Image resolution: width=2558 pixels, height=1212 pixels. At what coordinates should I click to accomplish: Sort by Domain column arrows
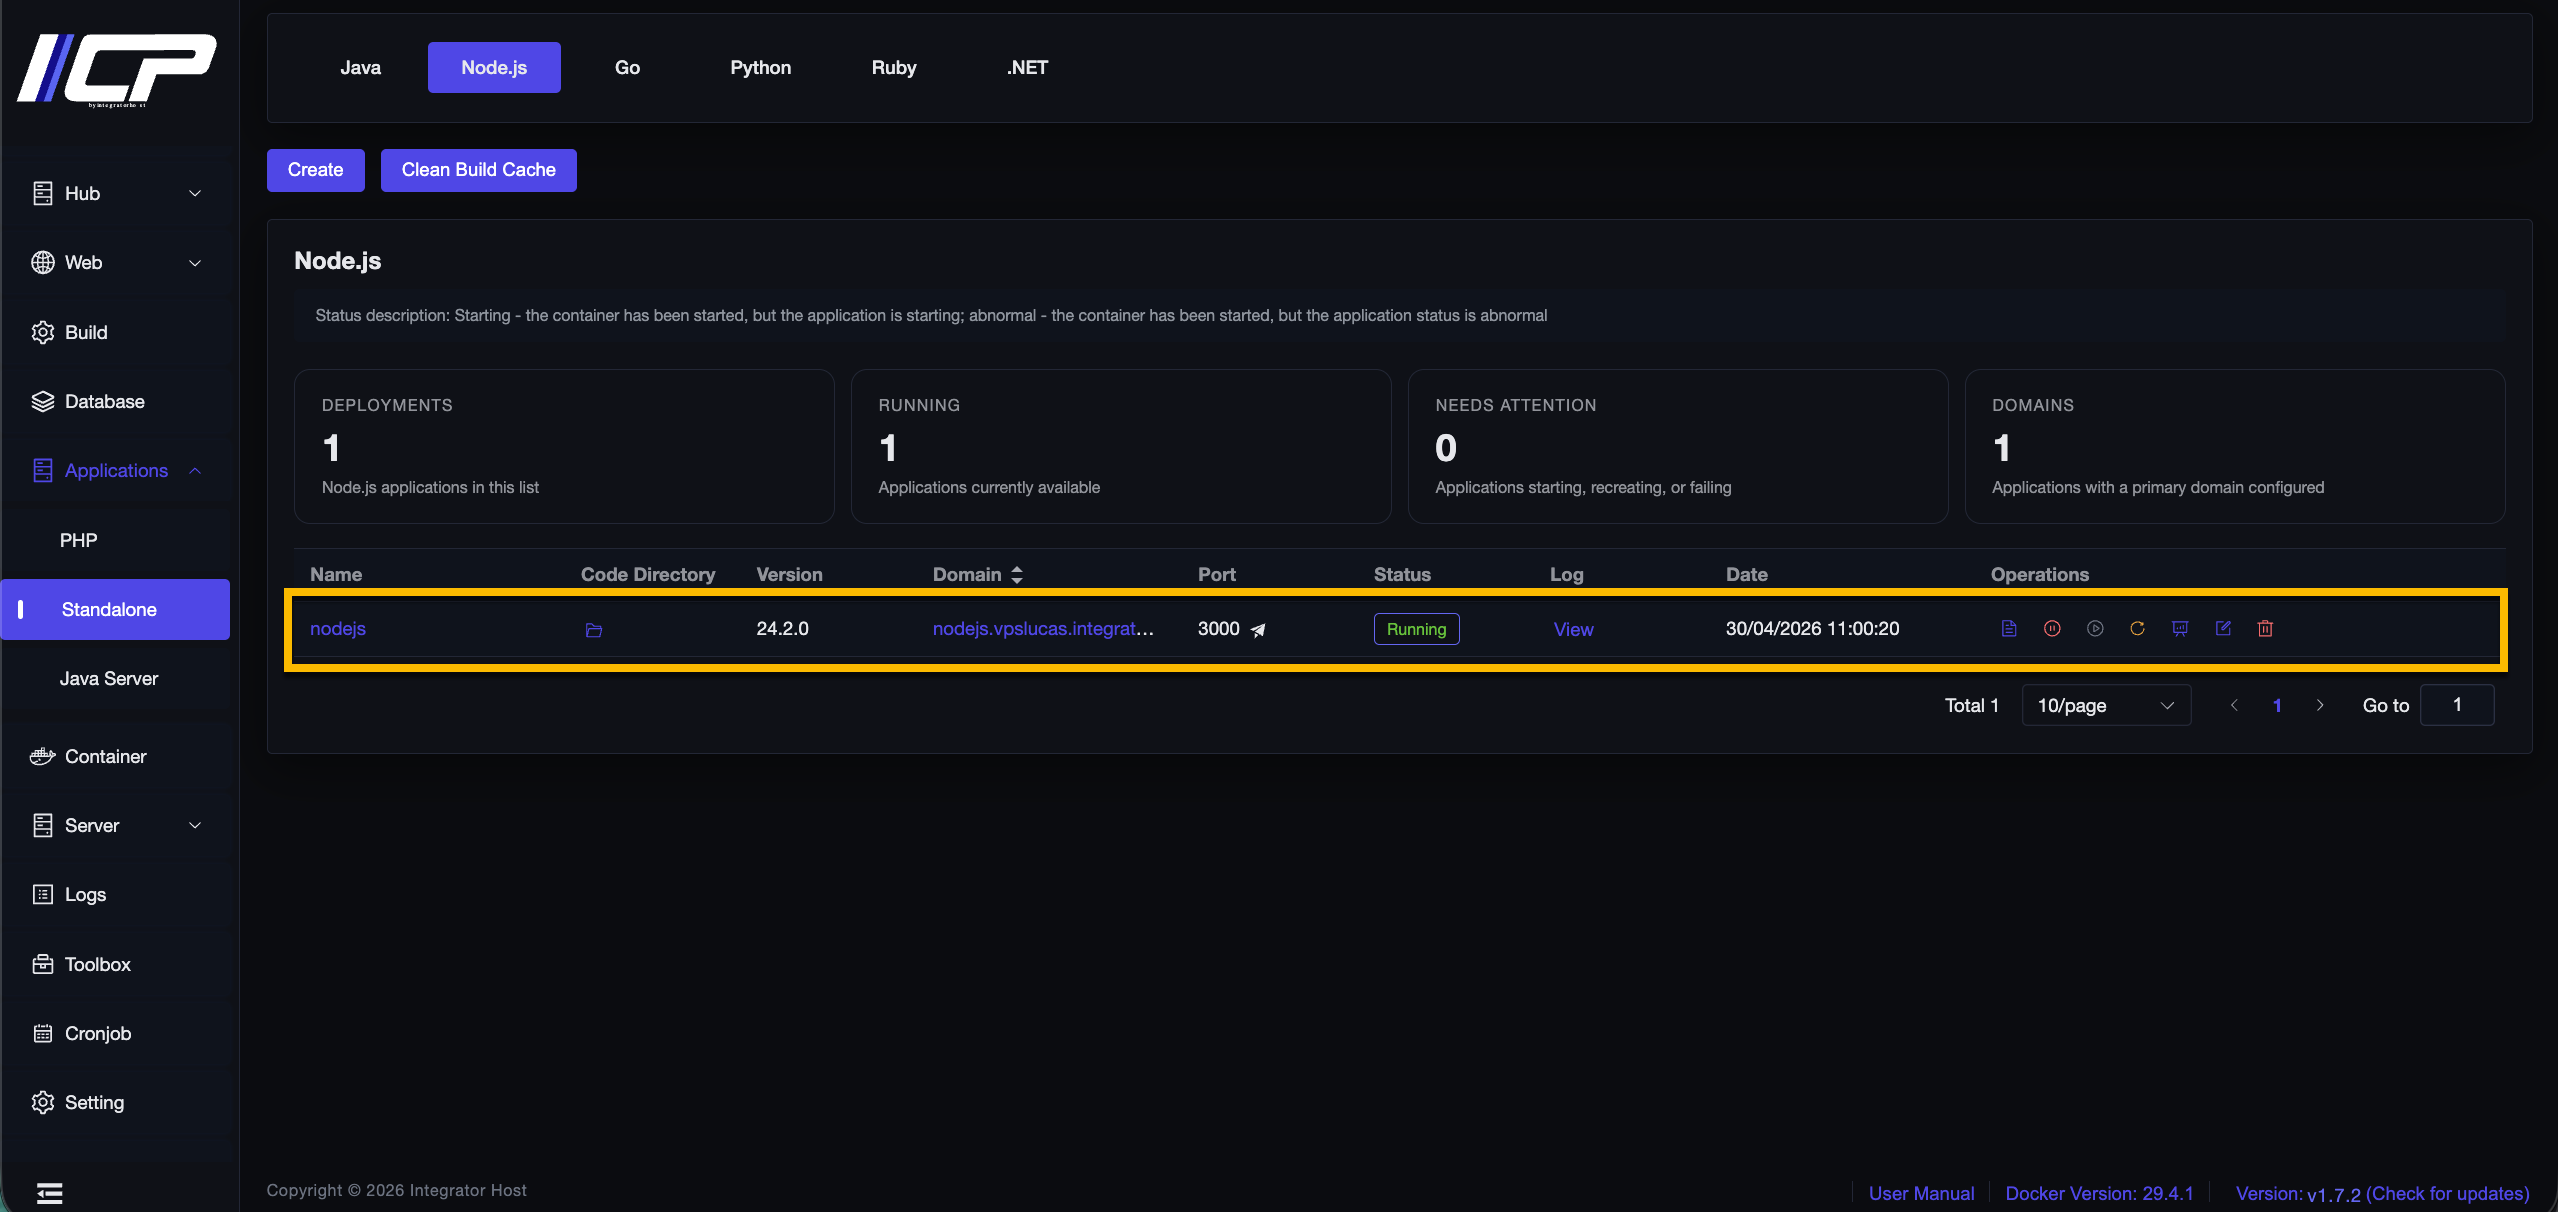pos(1016,574)
